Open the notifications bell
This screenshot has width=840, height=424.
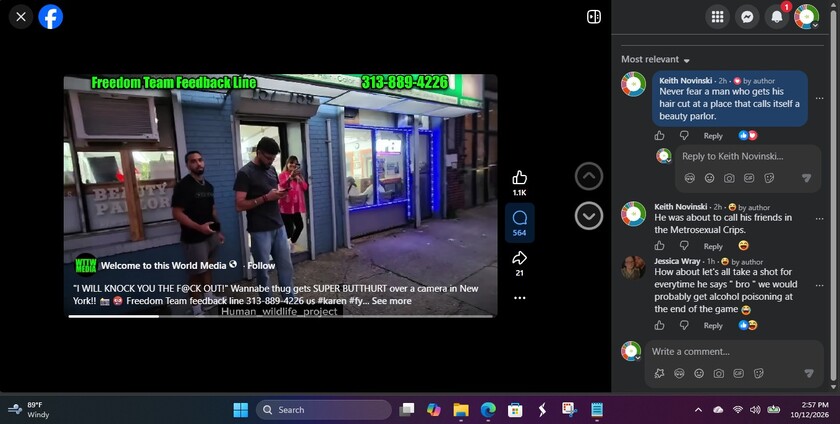776,17
